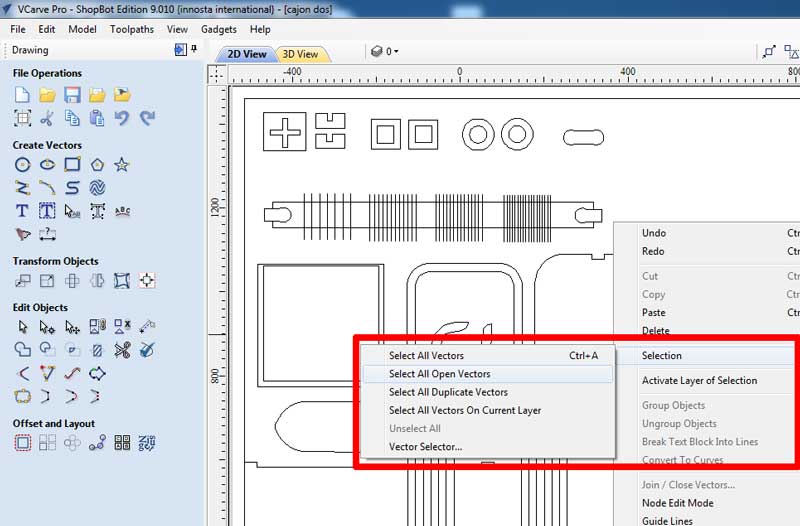The image size is (800, 526).
Task: Open an existing file folder icon
Action: 47,95
